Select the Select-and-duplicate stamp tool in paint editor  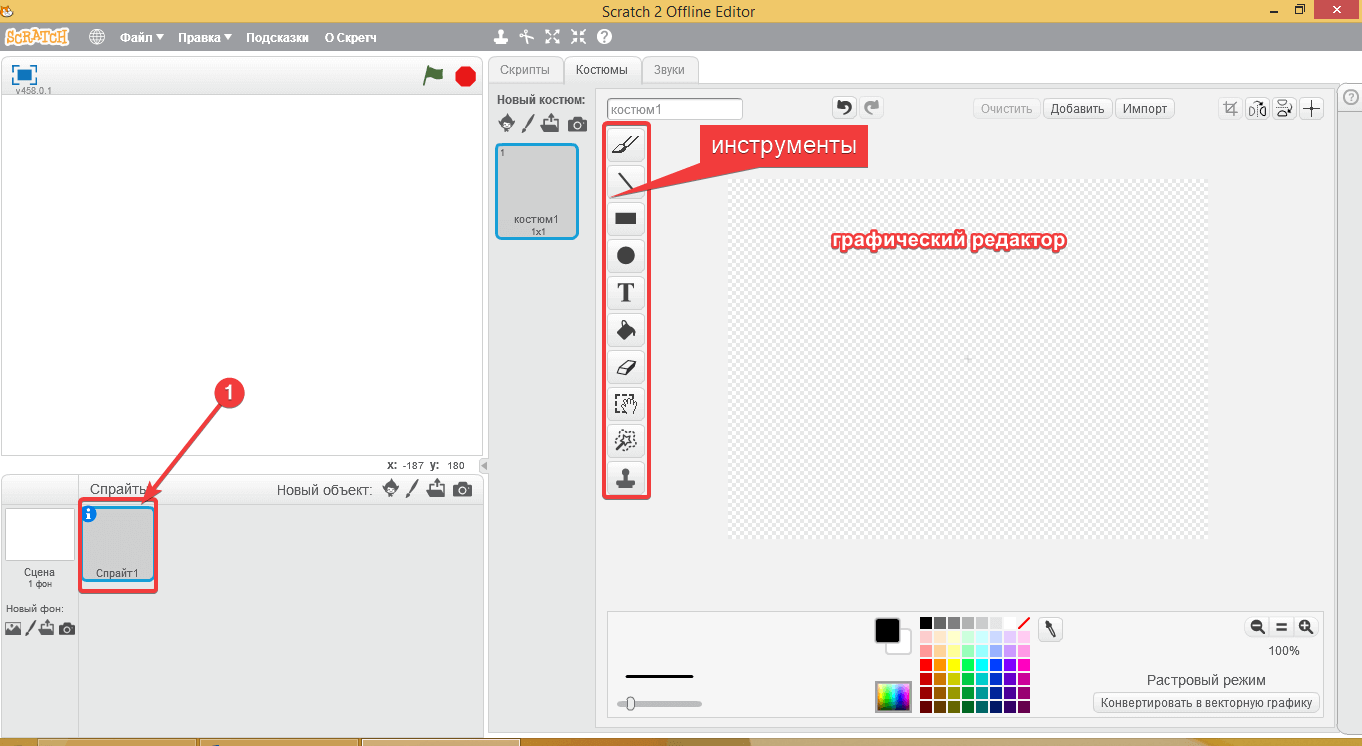coord(626,478)
